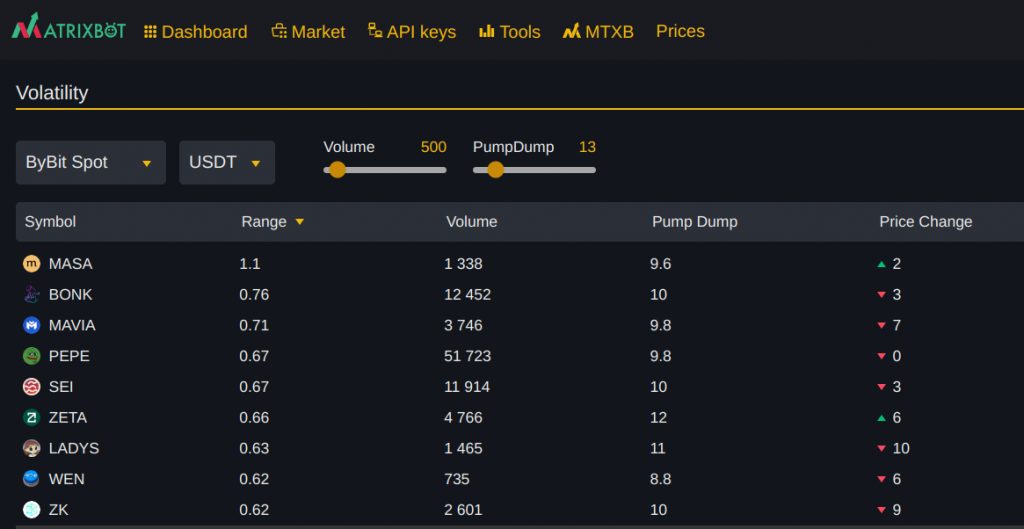The image size is (1024, 529).
Task: Click PEPE volume 51 723
Action: (468, 356)
